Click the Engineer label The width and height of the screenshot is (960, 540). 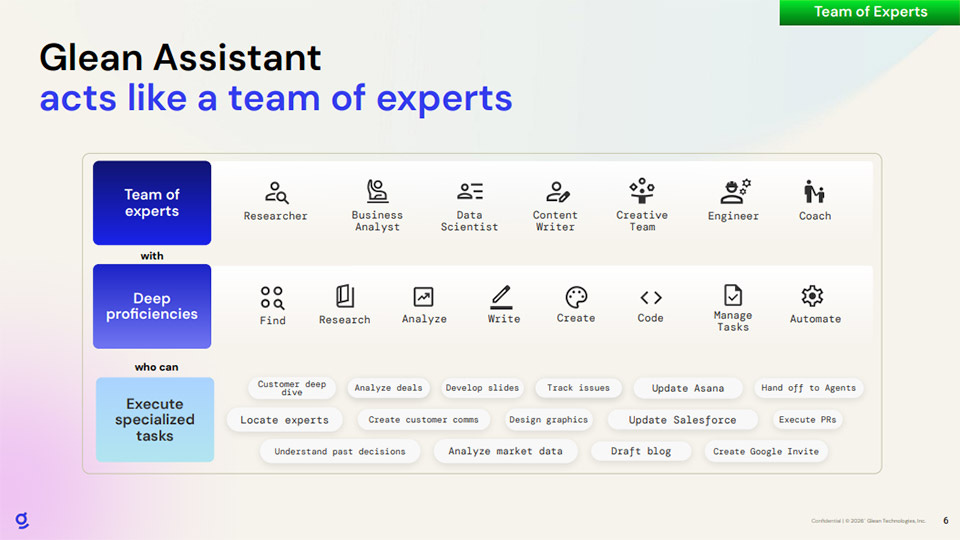click(733, 216)
